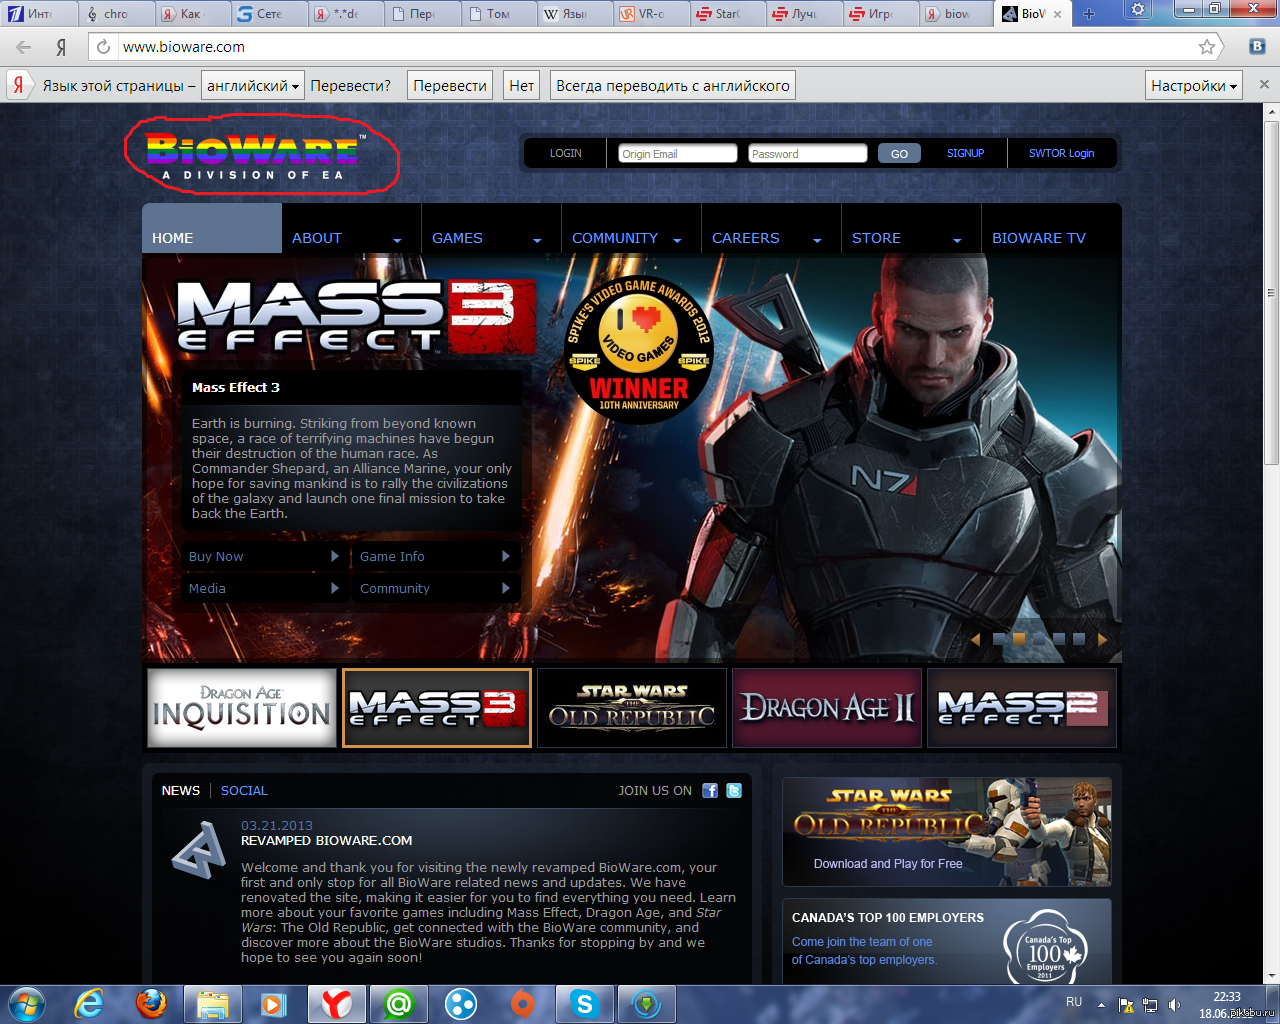Open Windows Explorer folder in taskbar

click(x=214, y=1004)
